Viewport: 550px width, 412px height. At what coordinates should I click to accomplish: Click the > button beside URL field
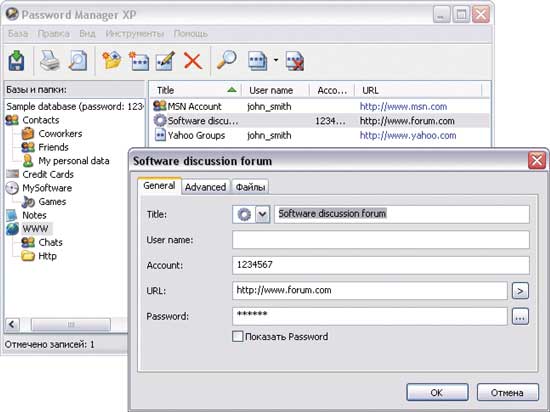click(520, 291)
